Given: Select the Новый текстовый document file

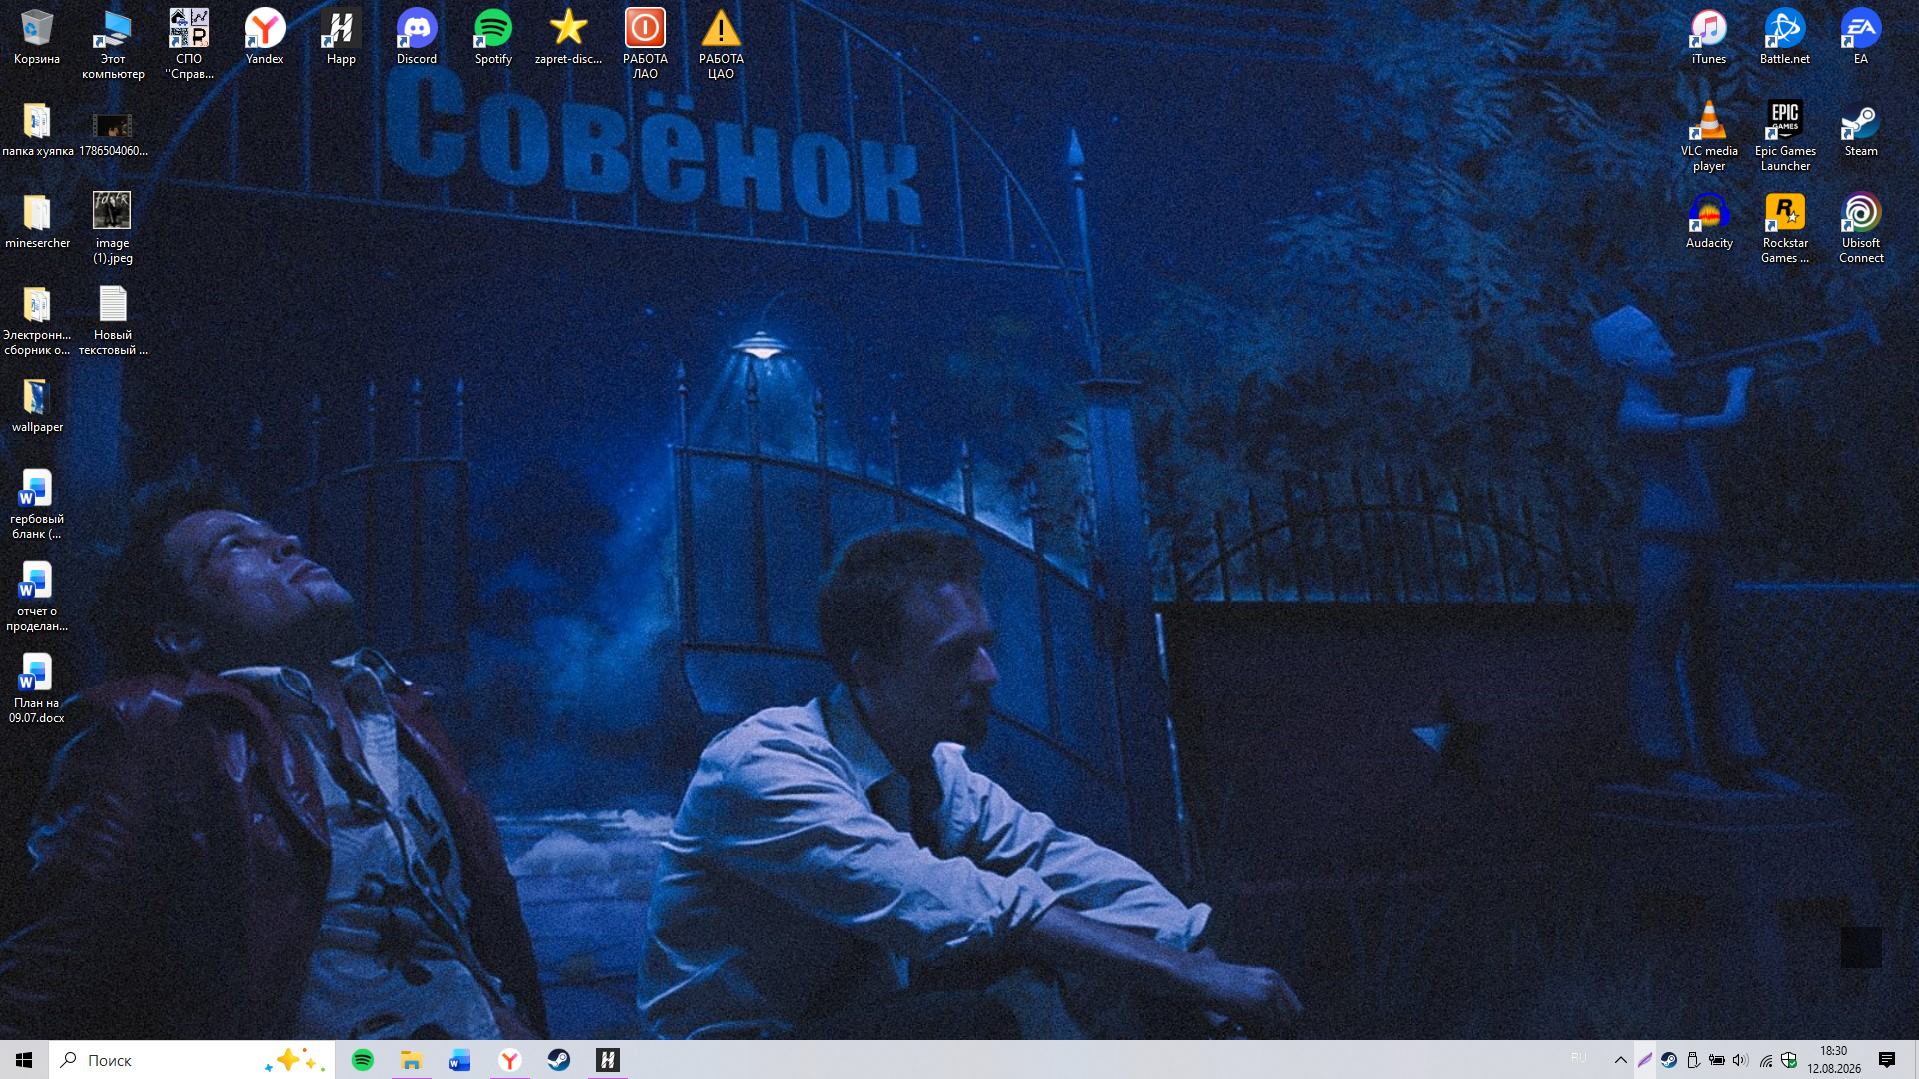Looking at the screenshot, I should click(x=113, y=321).
